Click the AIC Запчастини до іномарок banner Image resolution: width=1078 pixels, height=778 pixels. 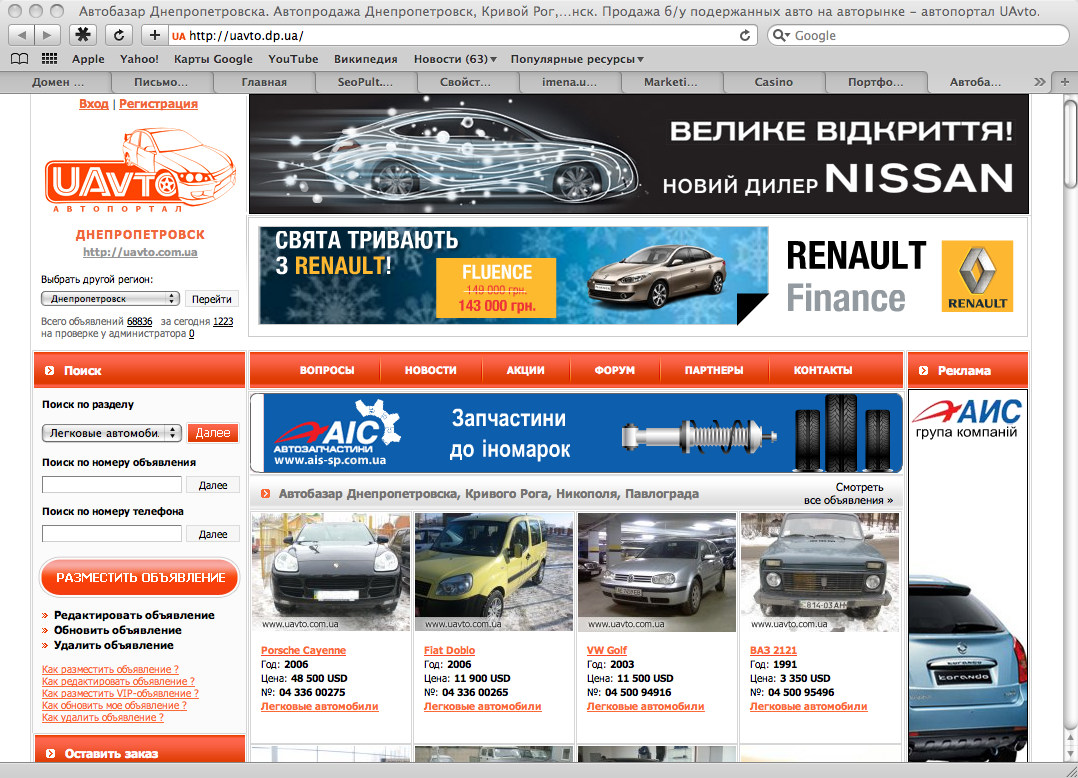pyautogui.click(x=576, y=433)
